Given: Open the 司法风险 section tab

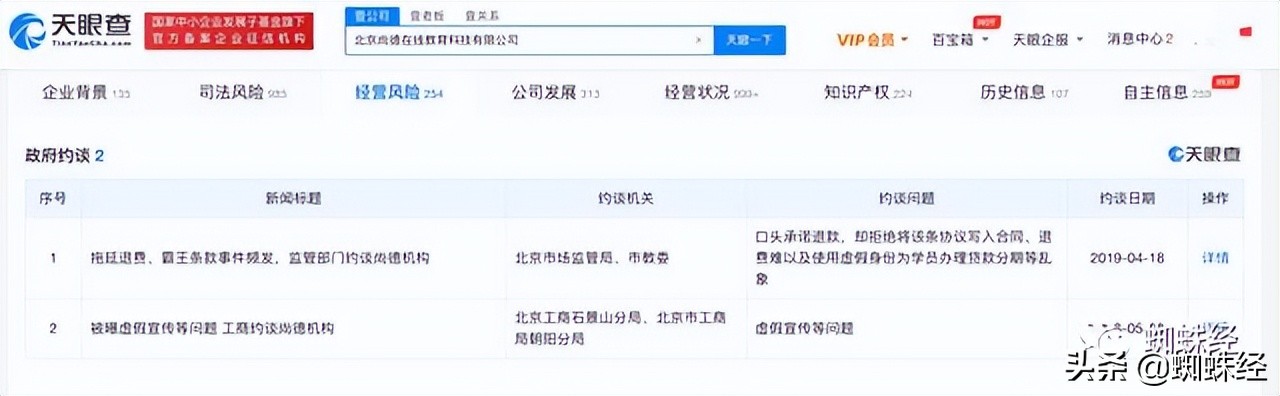Looking at the screenshot, I should pos(242,93).
